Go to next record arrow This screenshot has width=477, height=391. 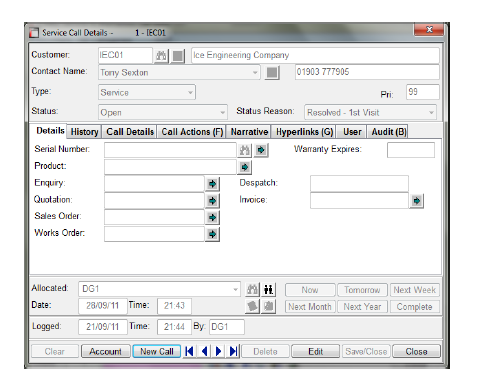pyautogui.click(x=219, y=351)
